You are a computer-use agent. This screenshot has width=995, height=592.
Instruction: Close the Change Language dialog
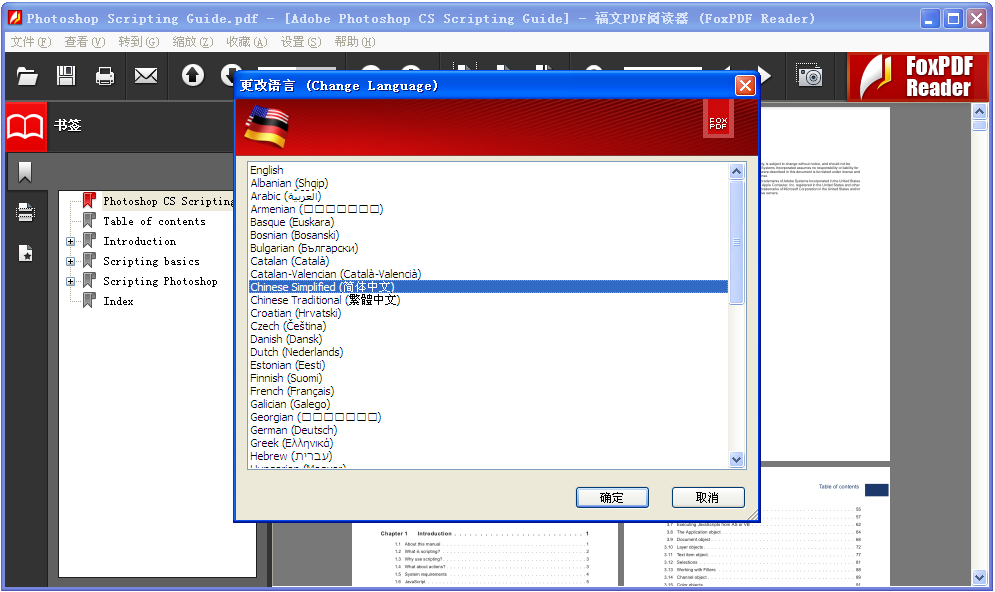pyautogui.click(x=745, y=85)
